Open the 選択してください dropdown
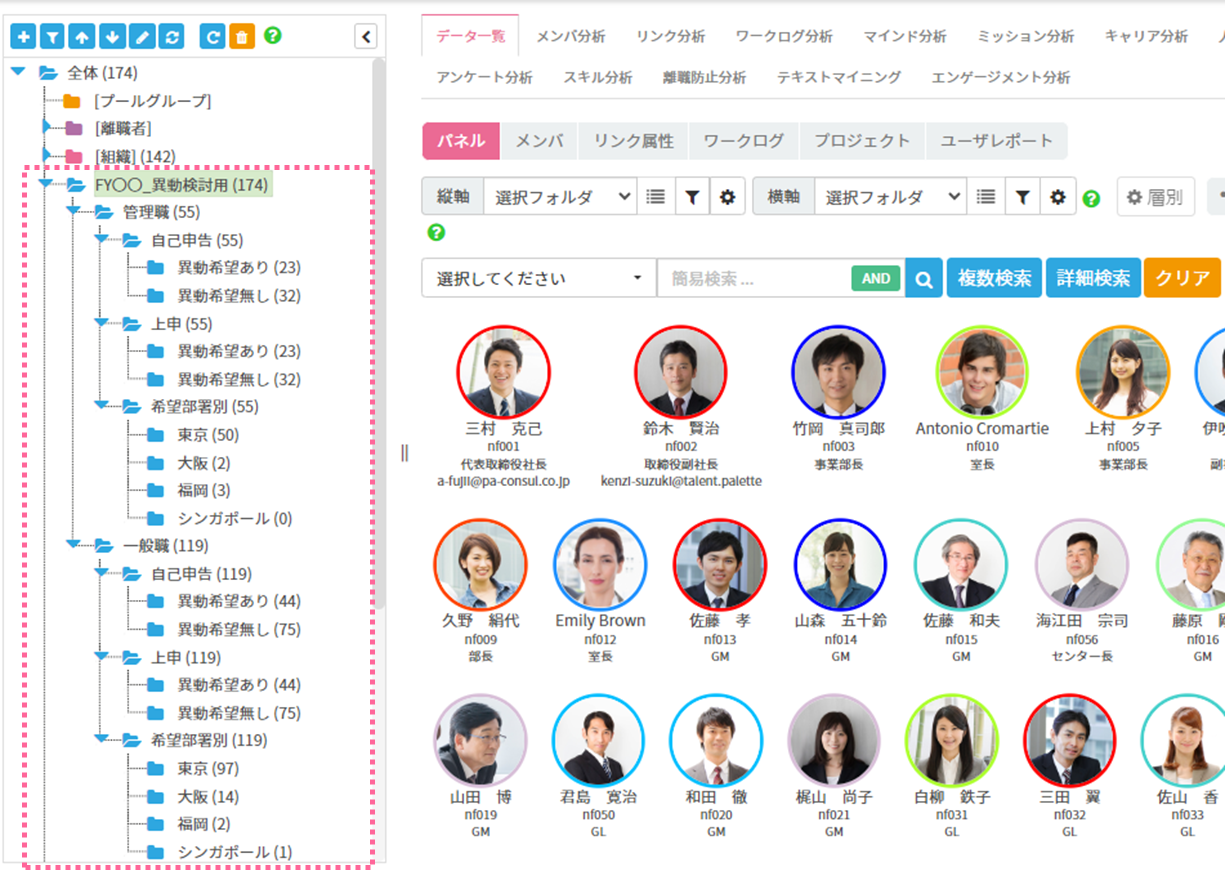Screen dimensions: 1225x870 539,278
